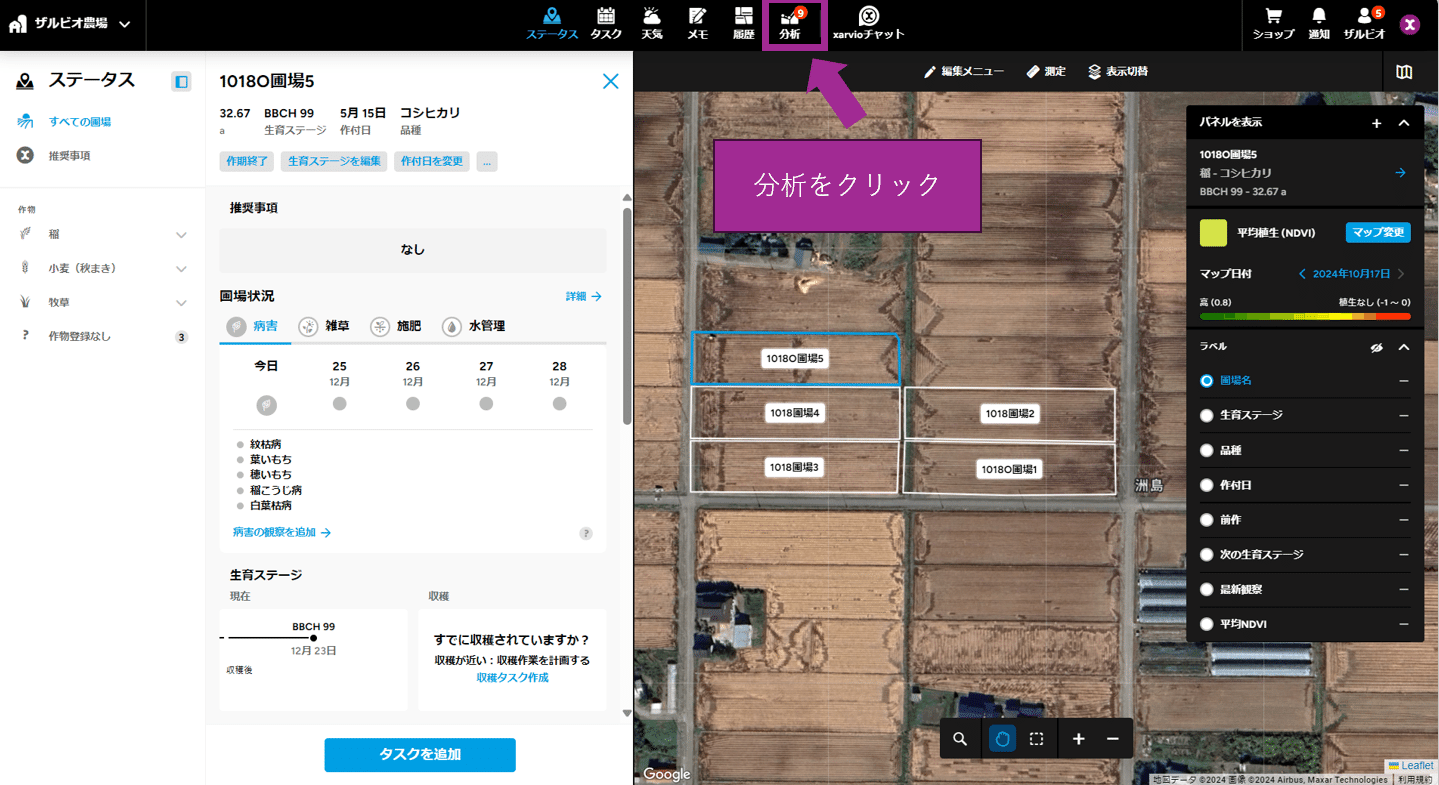Click the purple user avatar icon
Screen dimensions: 1439x785
[x=1410, y=25]
